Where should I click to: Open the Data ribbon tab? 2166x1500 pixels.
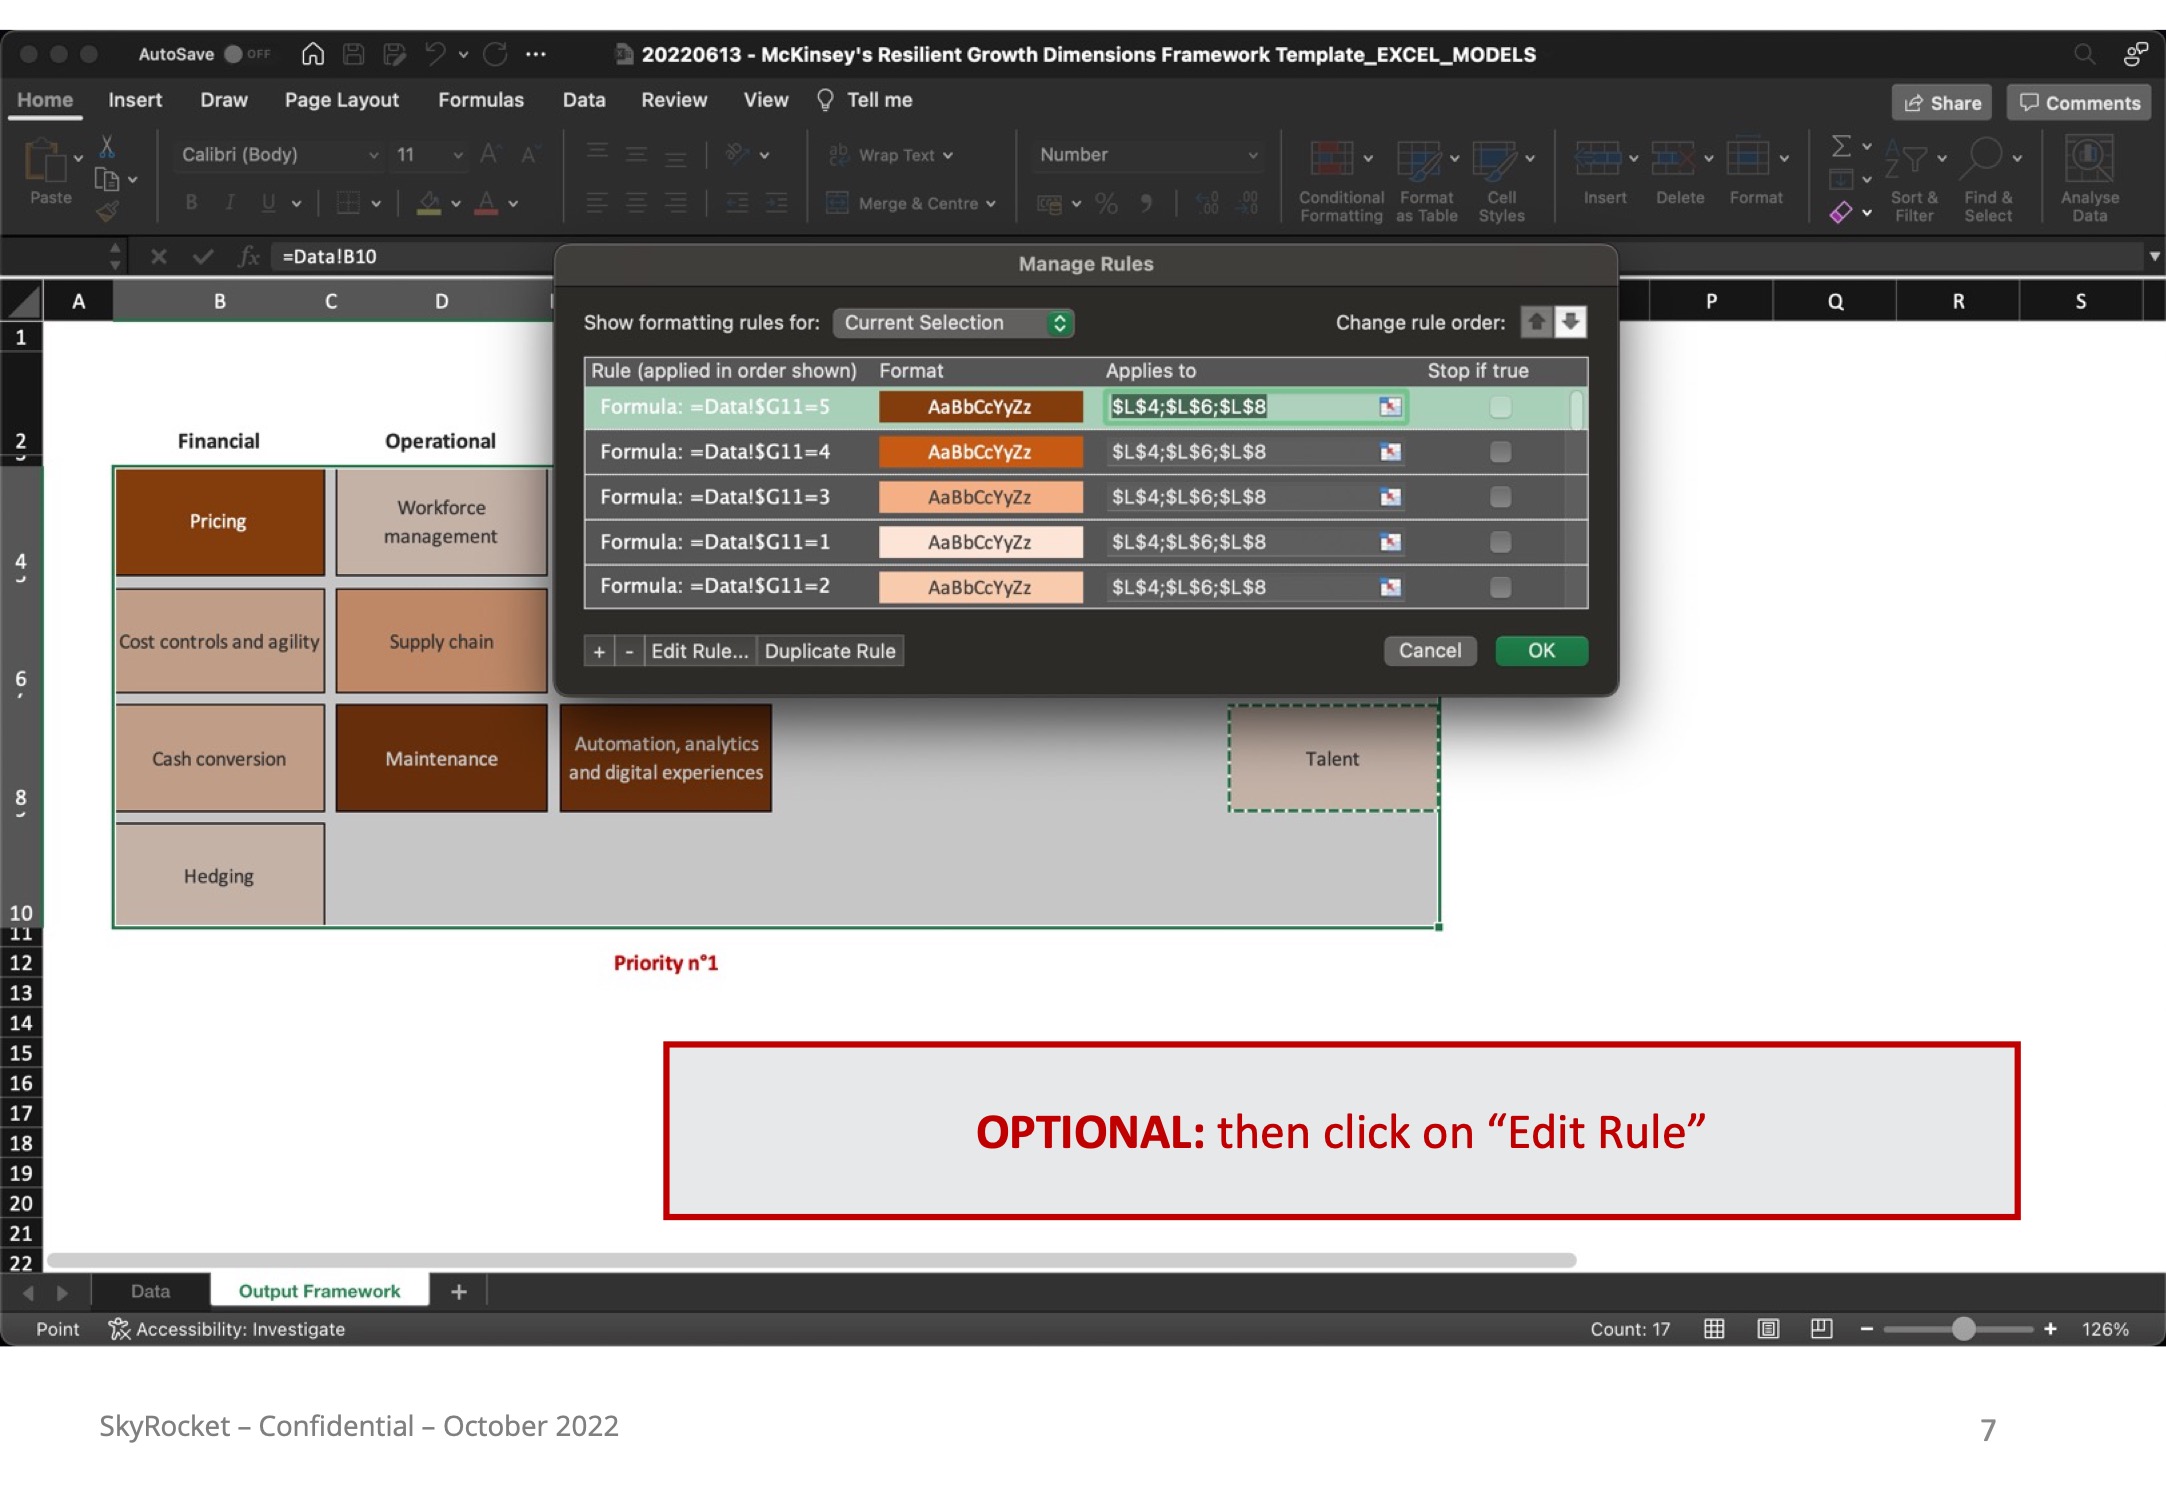(584, 100)
